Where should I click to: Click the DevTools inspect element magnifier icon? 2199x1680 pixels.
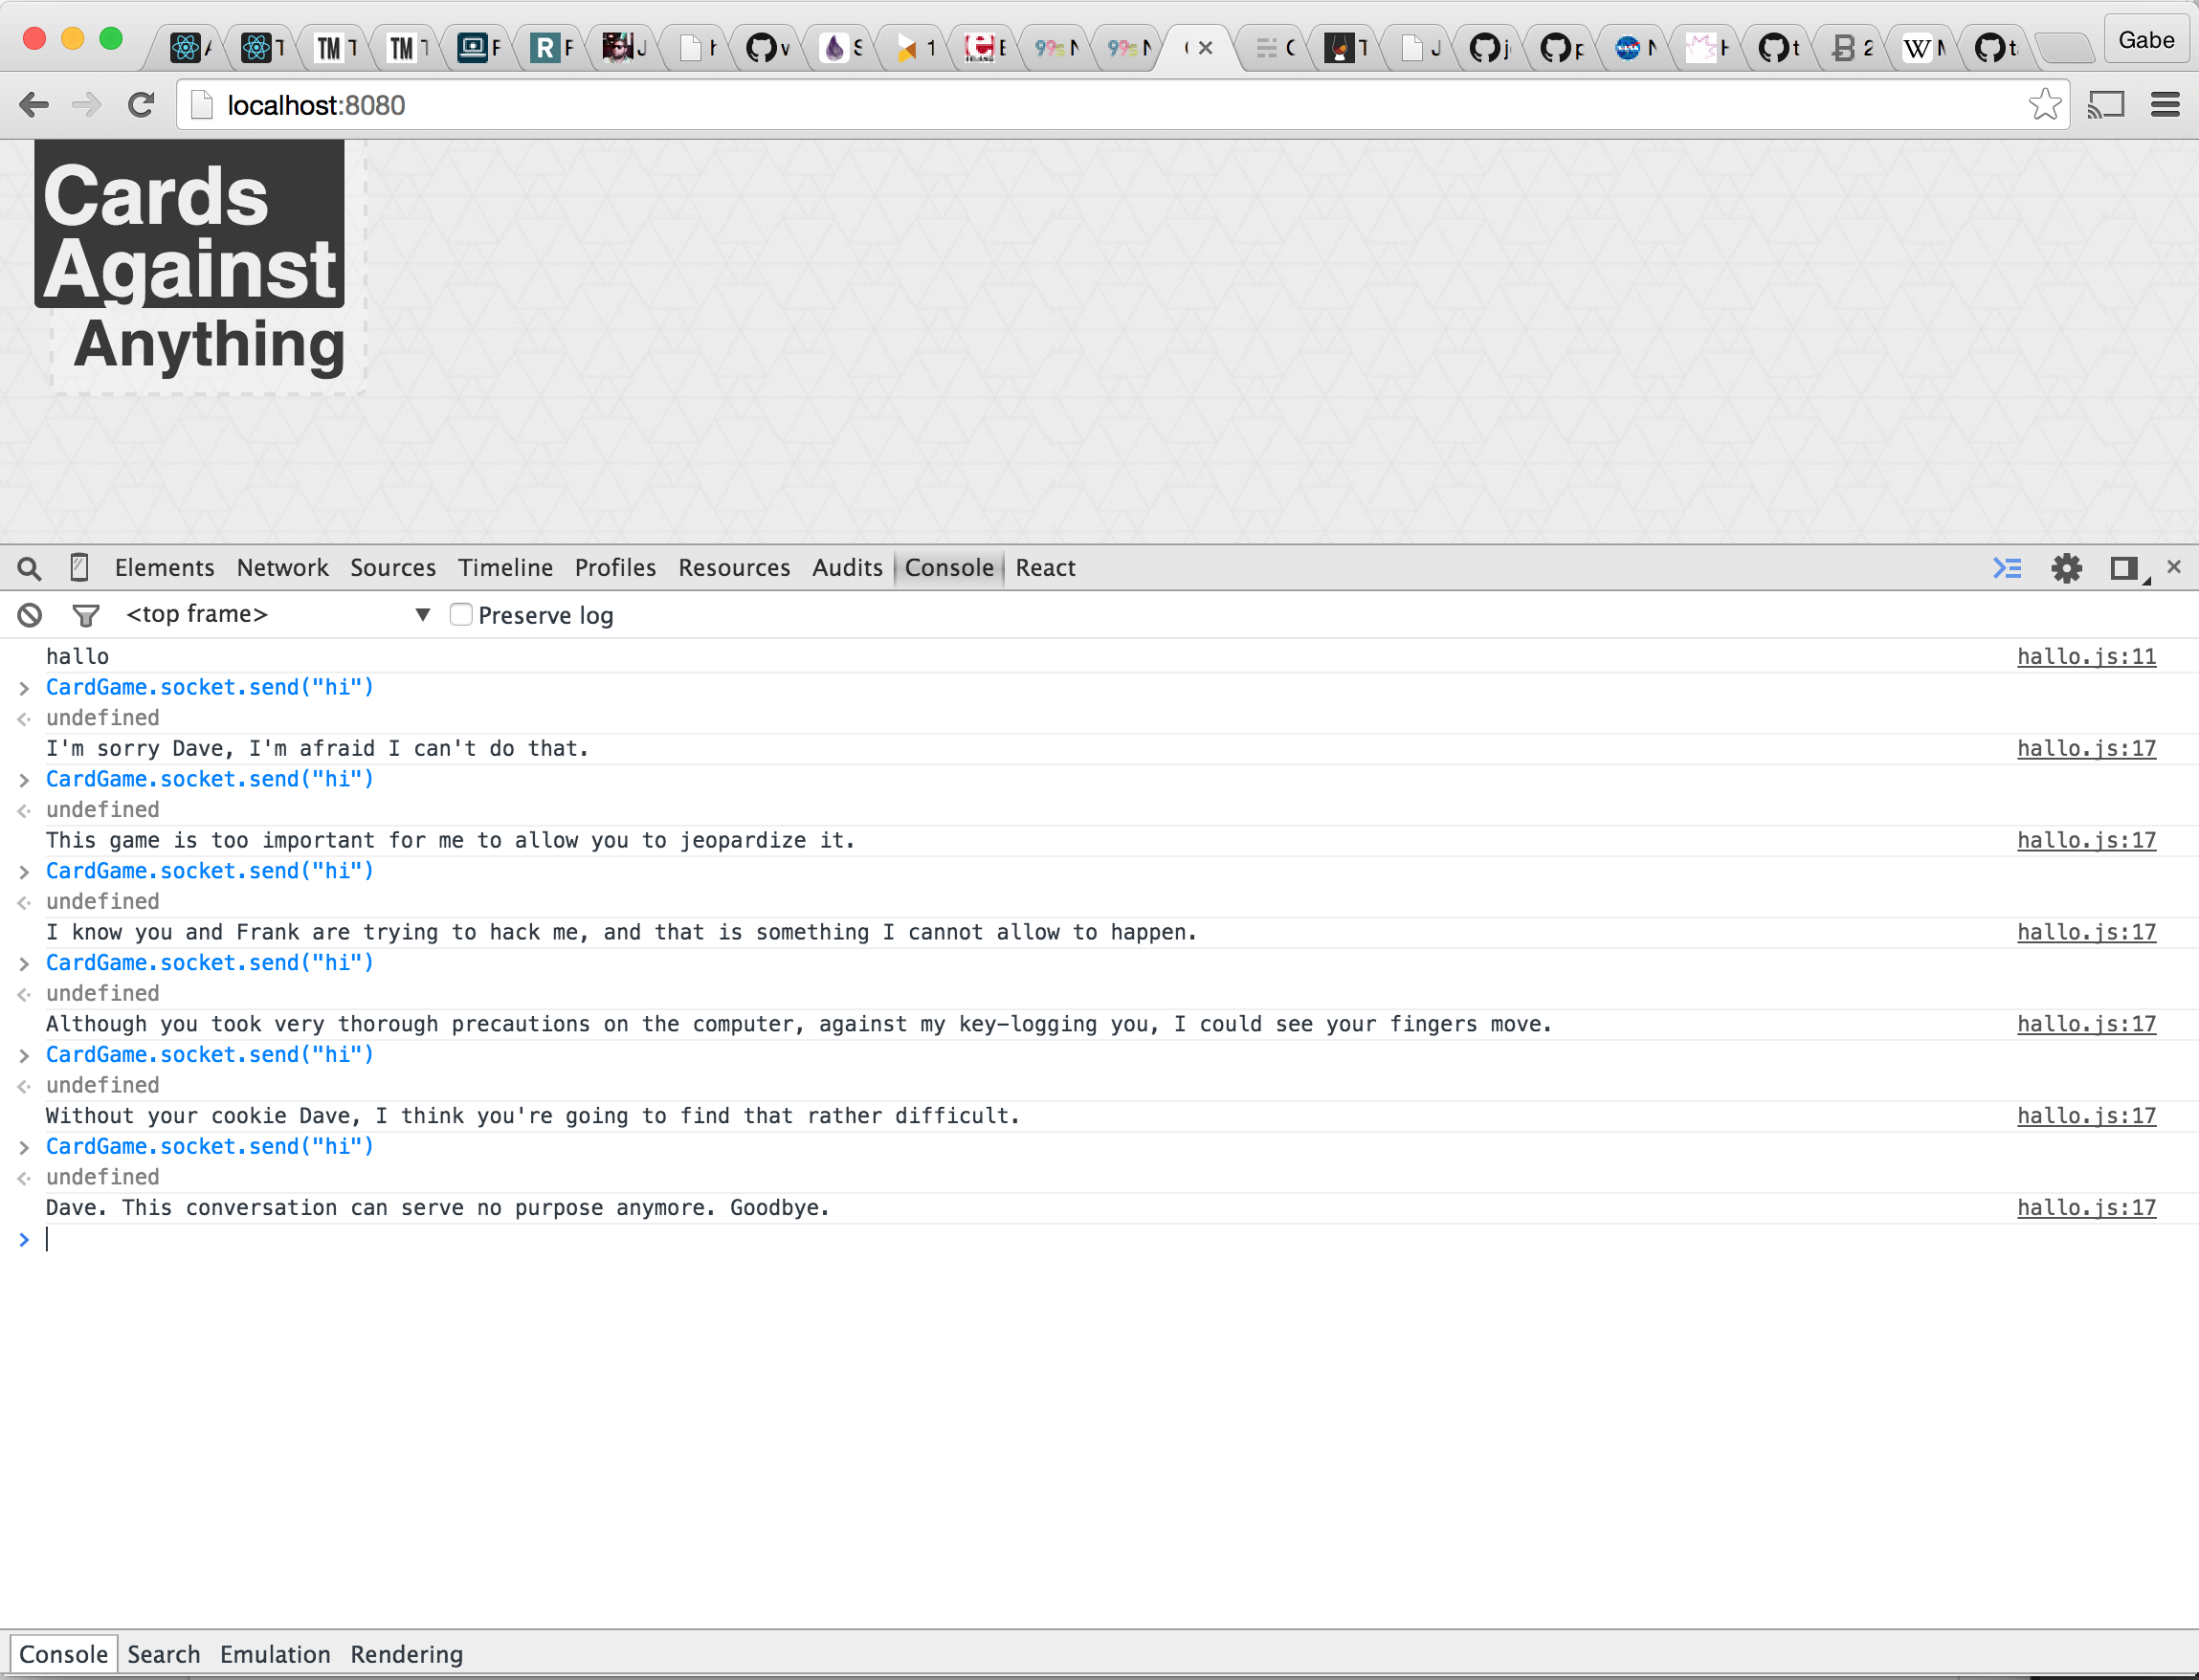pyautogui.click(x=29, y=568)
